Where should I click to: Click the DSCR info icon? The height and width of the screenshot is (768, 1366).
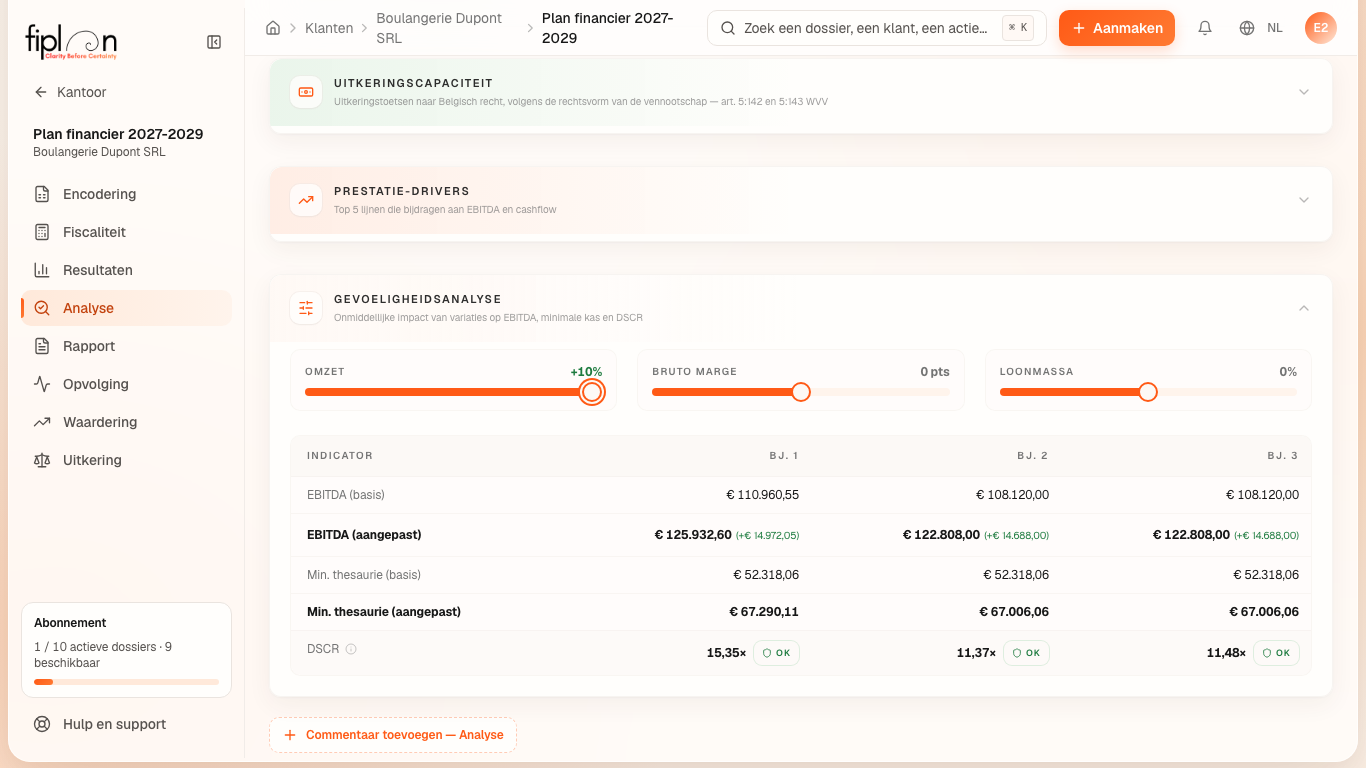[x=351, y=649]
